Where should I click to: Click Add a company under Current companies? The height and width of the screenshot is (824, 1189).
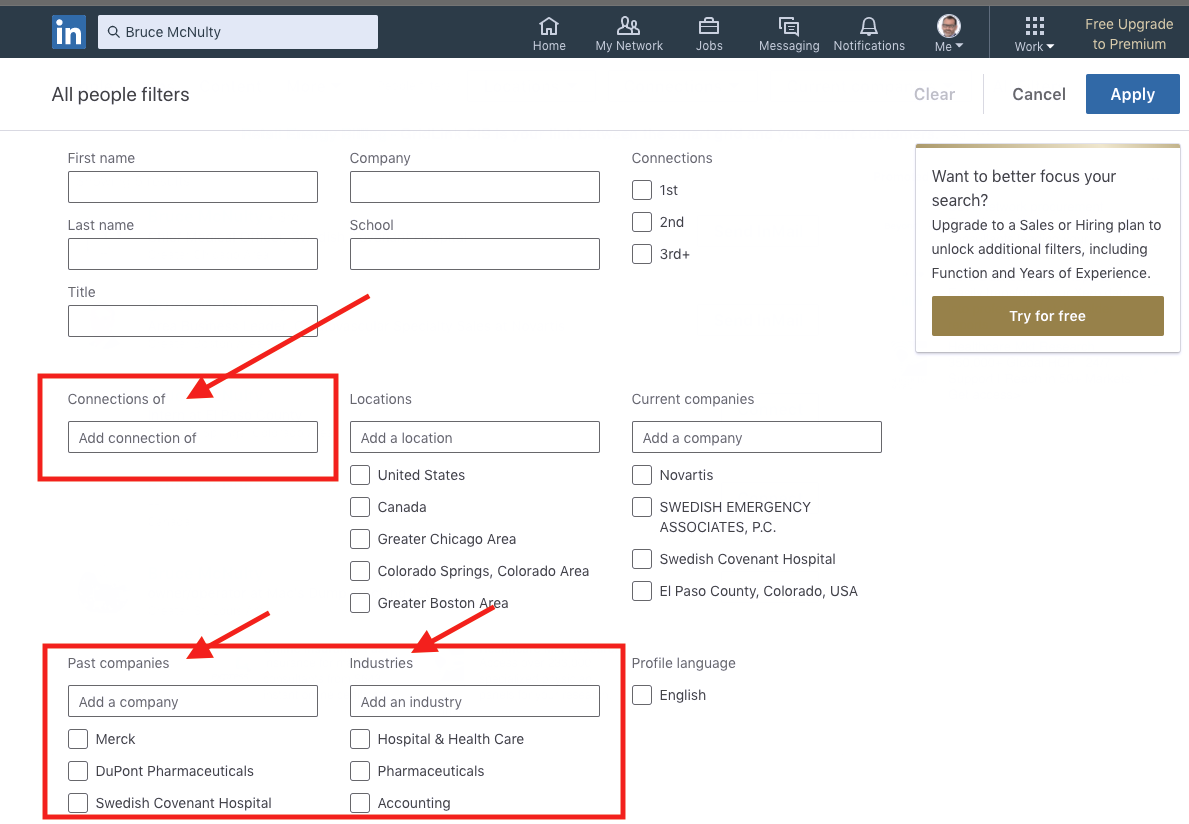pyautogui.click(x=757, y=437)
